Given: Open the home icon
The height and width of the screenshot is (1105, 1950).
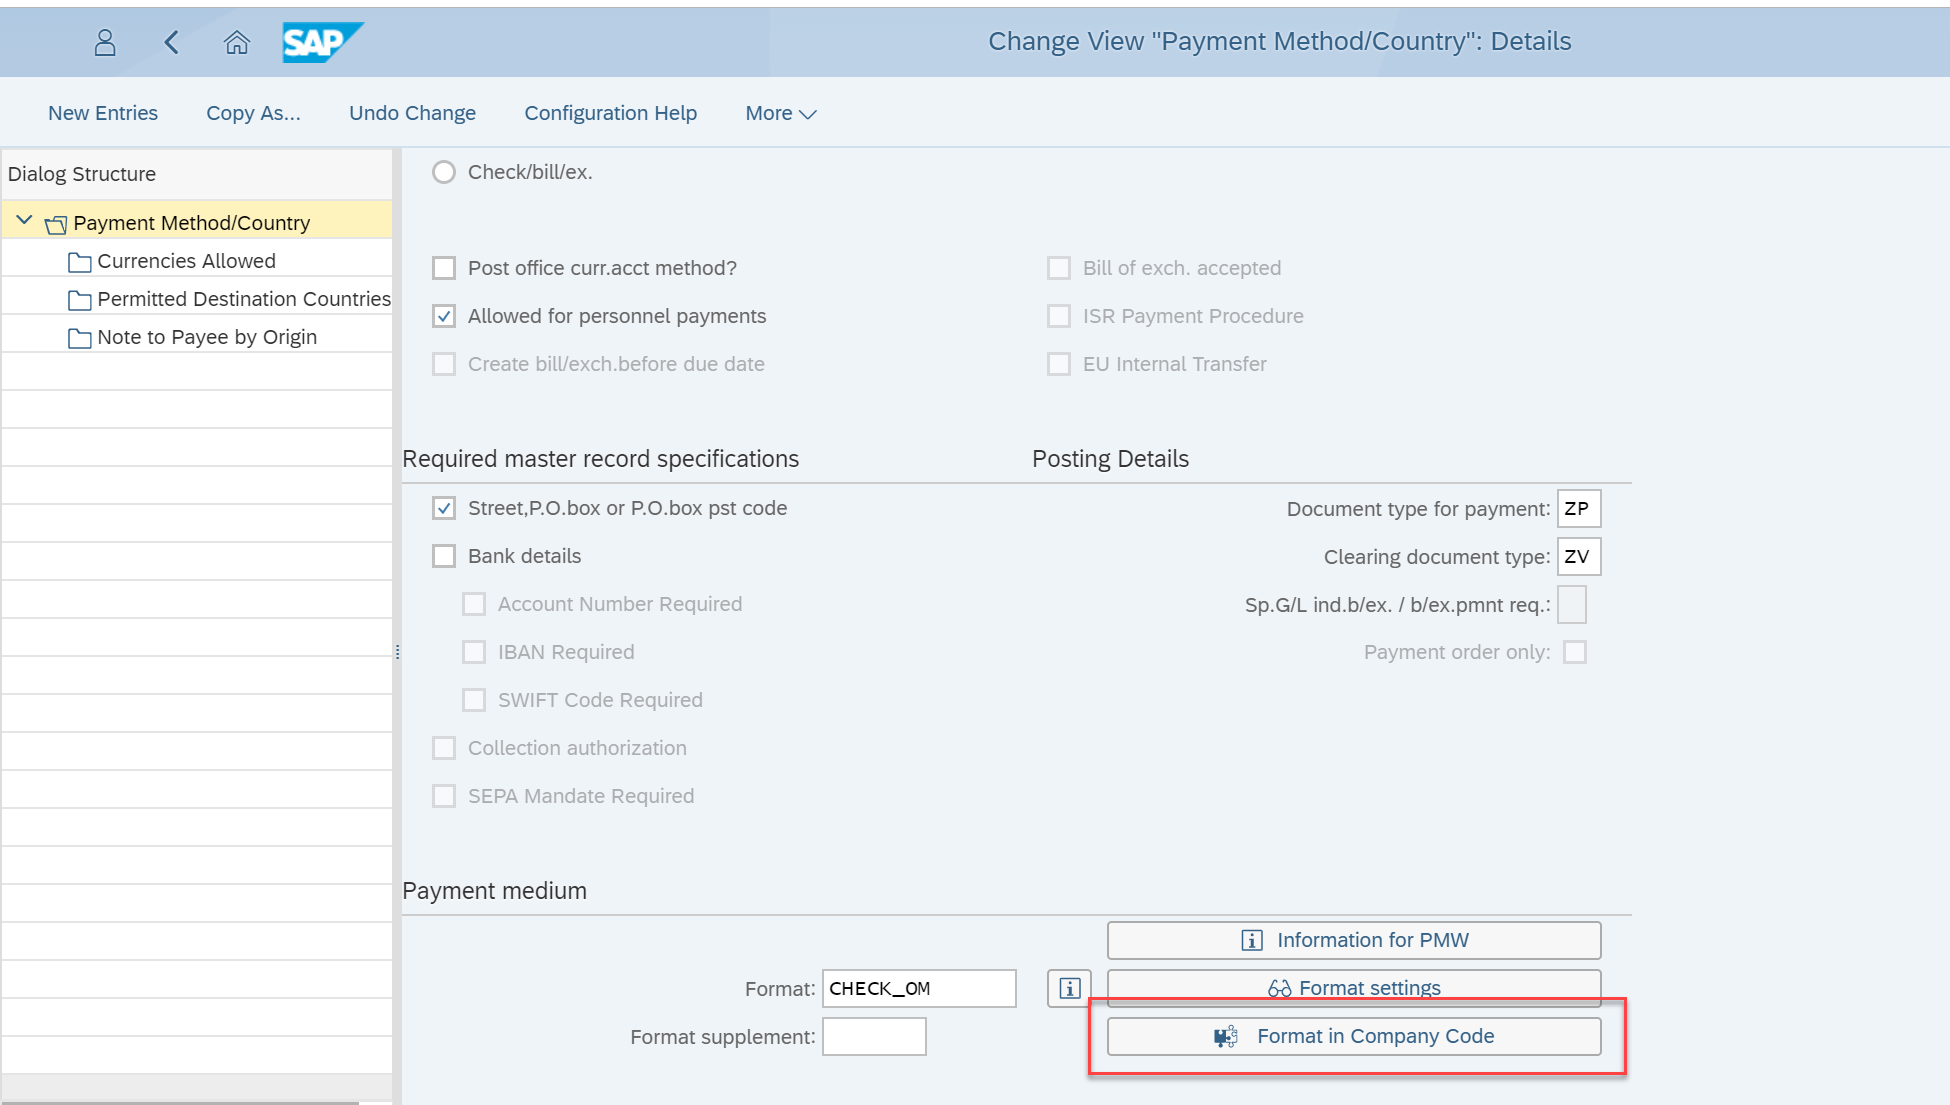Looking at the screenshot, I should pyautogui.click(x=236, y=42).
